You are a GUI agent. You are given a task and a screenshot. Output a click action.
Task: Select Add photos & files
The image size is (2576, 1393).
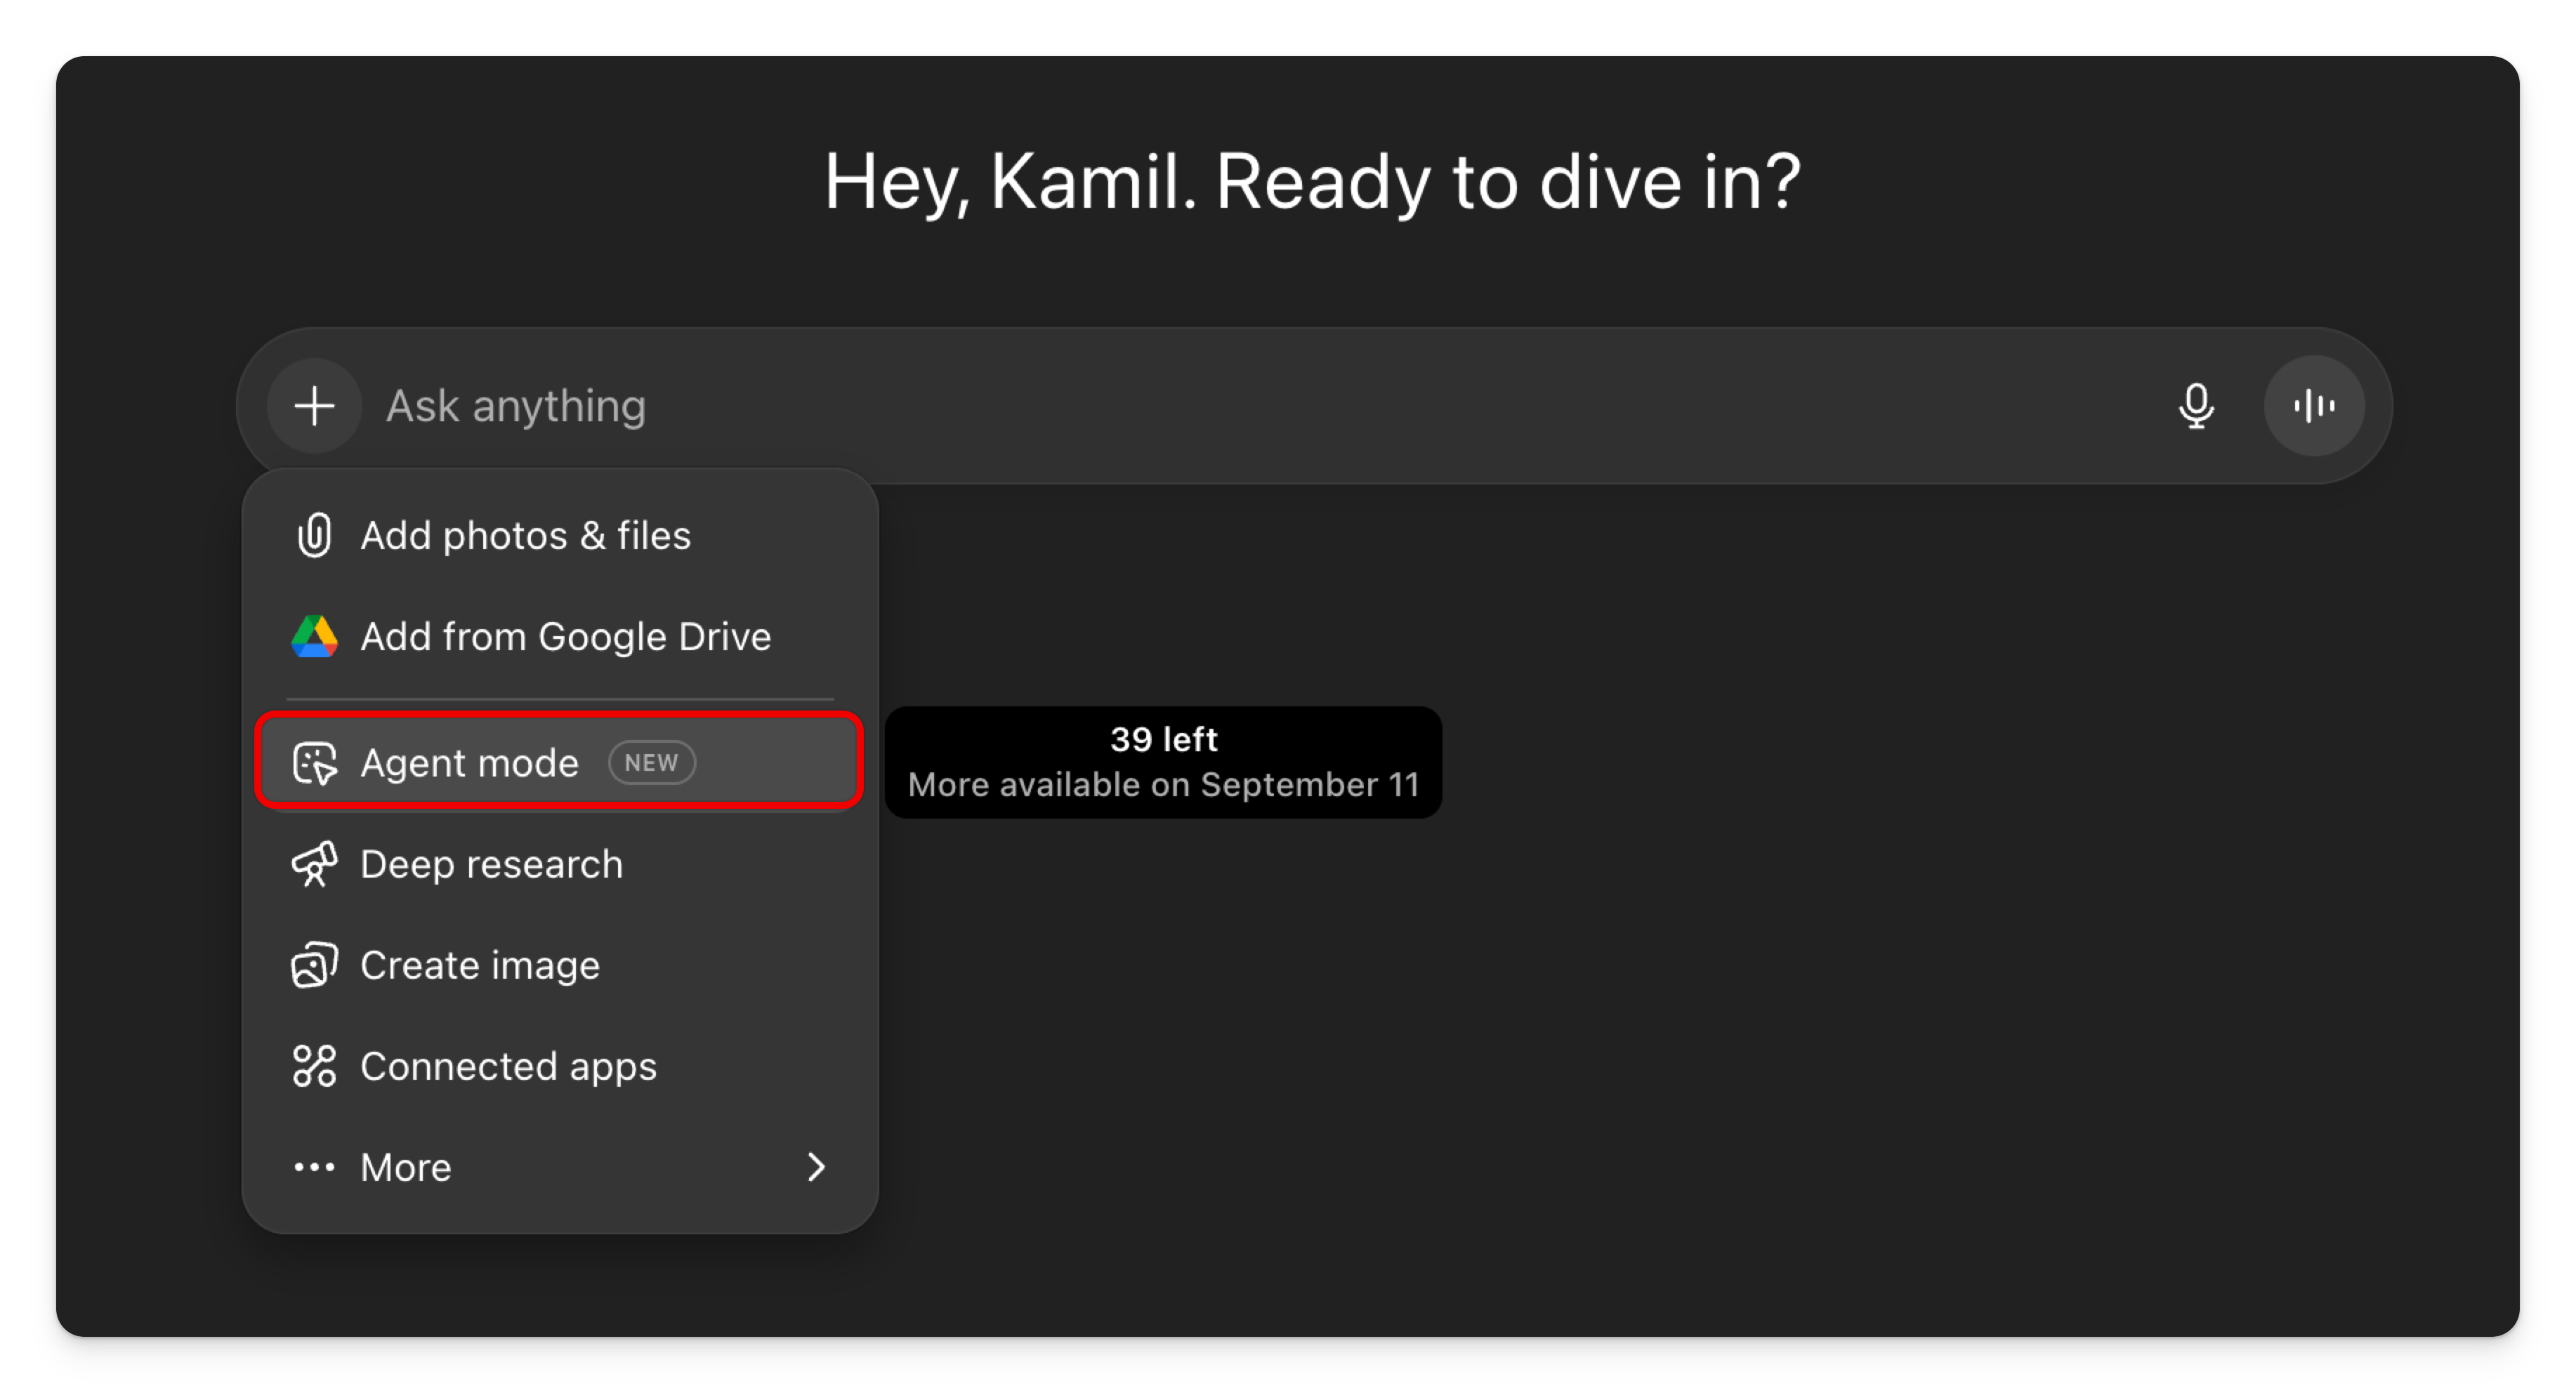click(525, 535)
